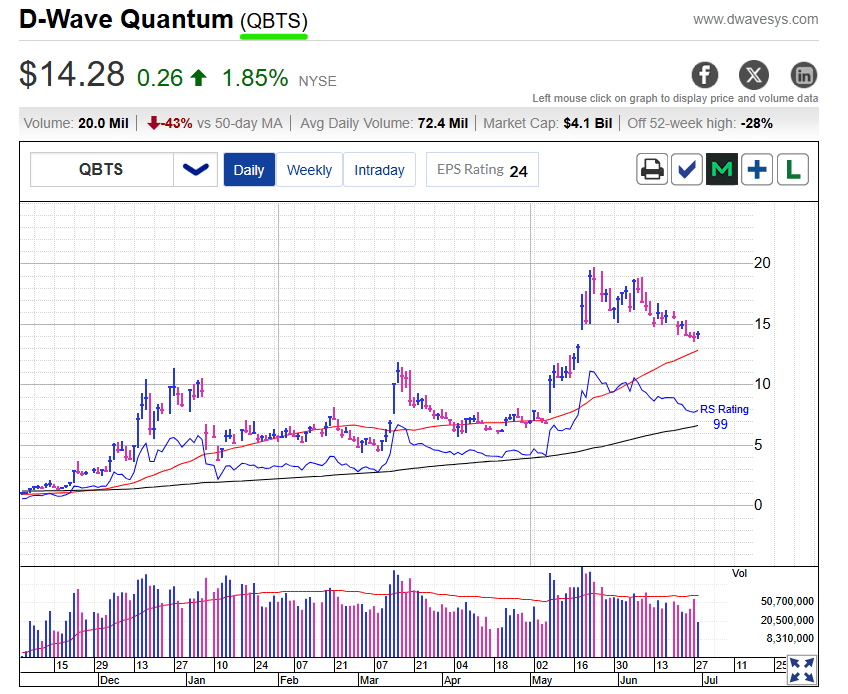848x694 pixels.
Task: Click the May month label on timeline
Action: (x=542, y=680)
